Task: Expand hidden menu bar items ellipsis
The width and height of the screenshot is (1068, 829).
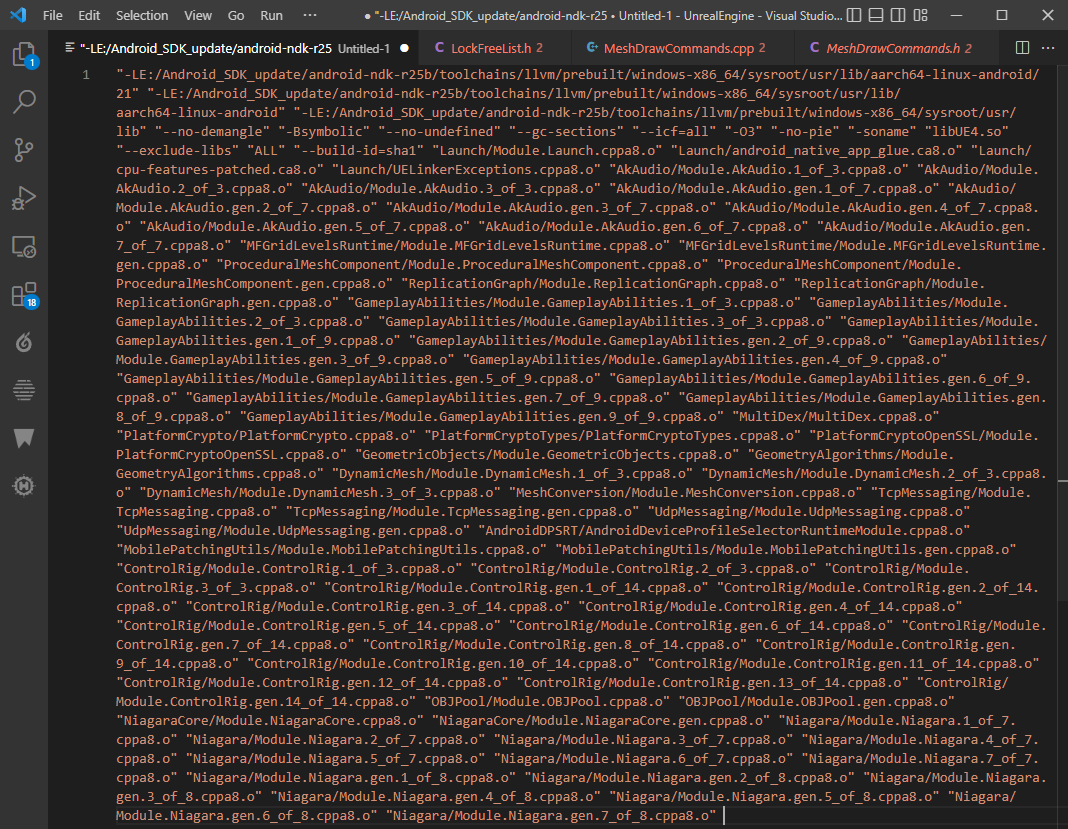Action: tap(309, 15)
